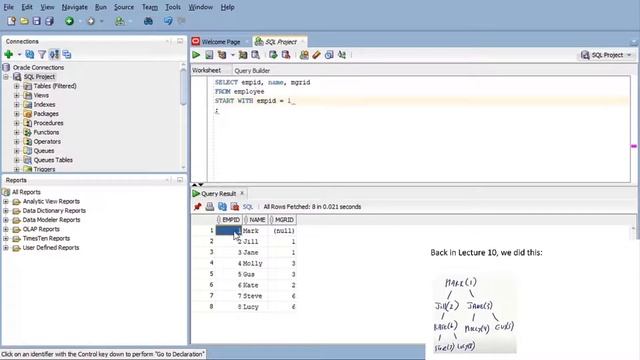This screenshot has height=360, width=640.
Task: Expand Analytic View Reports folder
Action: coord(6,202)
